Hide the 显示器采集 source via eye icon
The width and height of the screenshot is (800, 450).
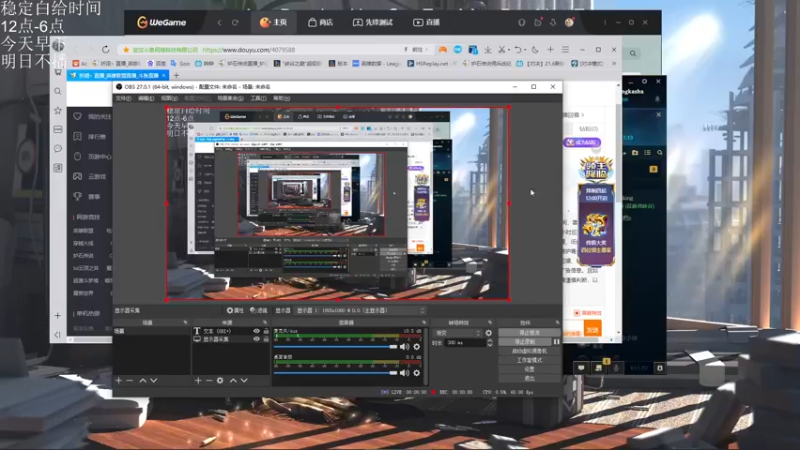256,339
